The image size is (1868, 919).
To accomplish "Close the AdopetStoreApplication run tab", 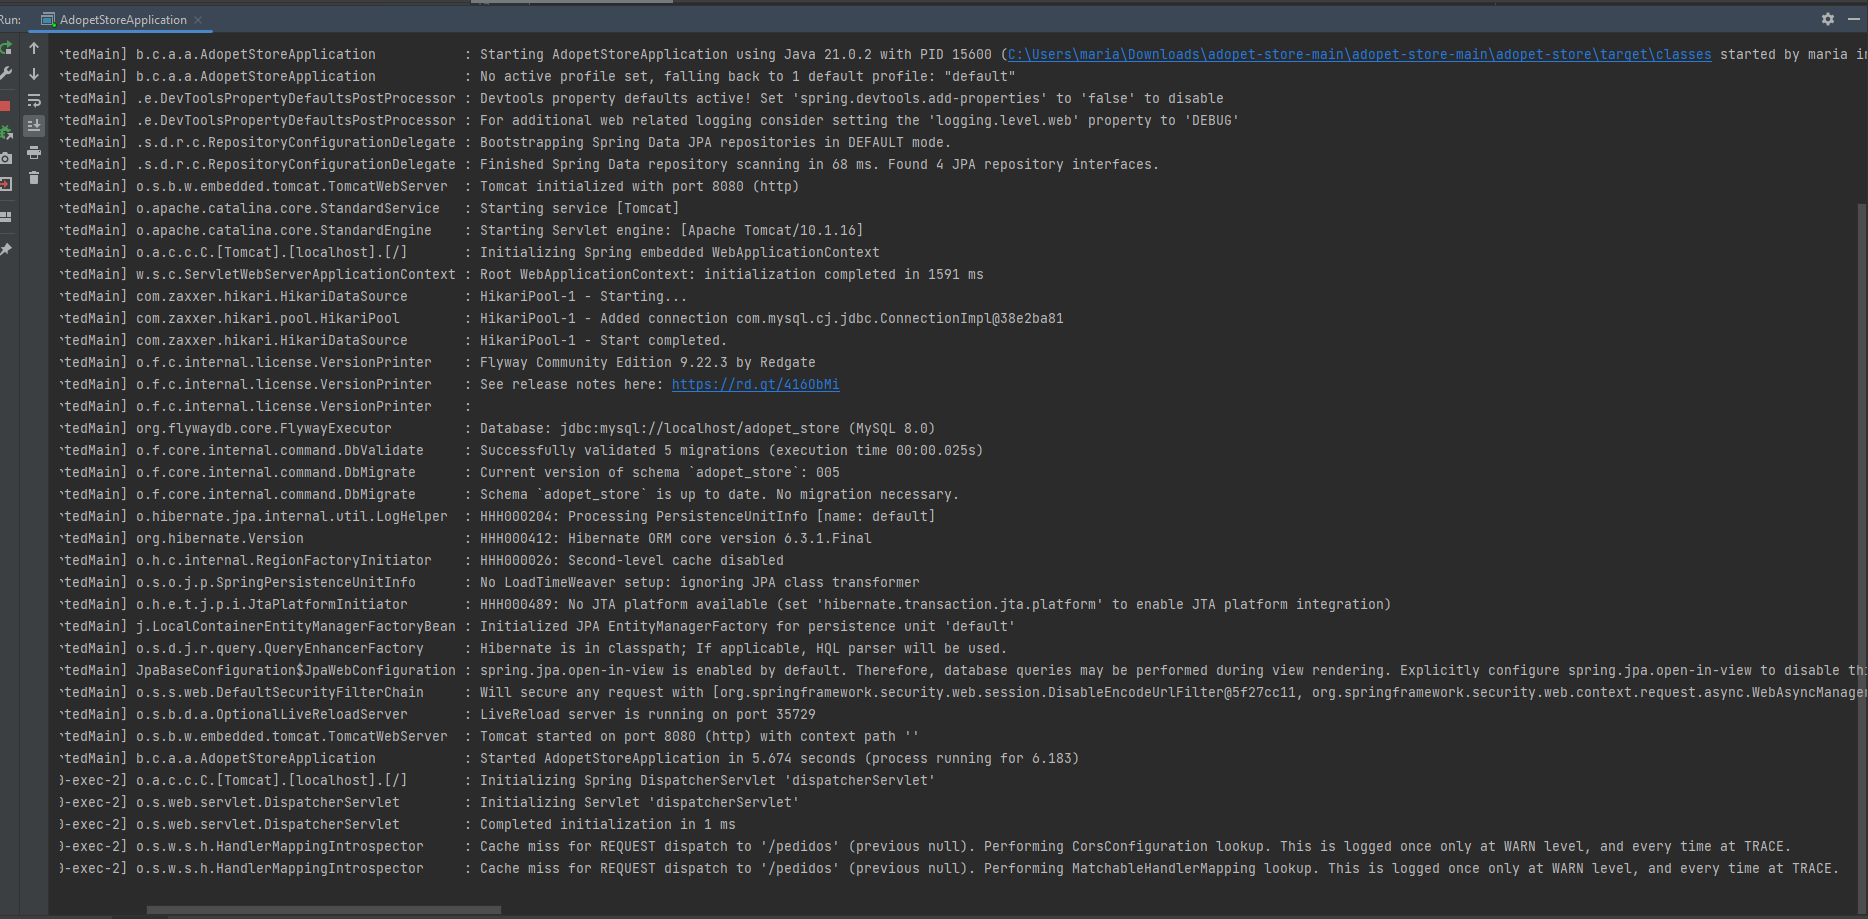I will coord(198,20).
